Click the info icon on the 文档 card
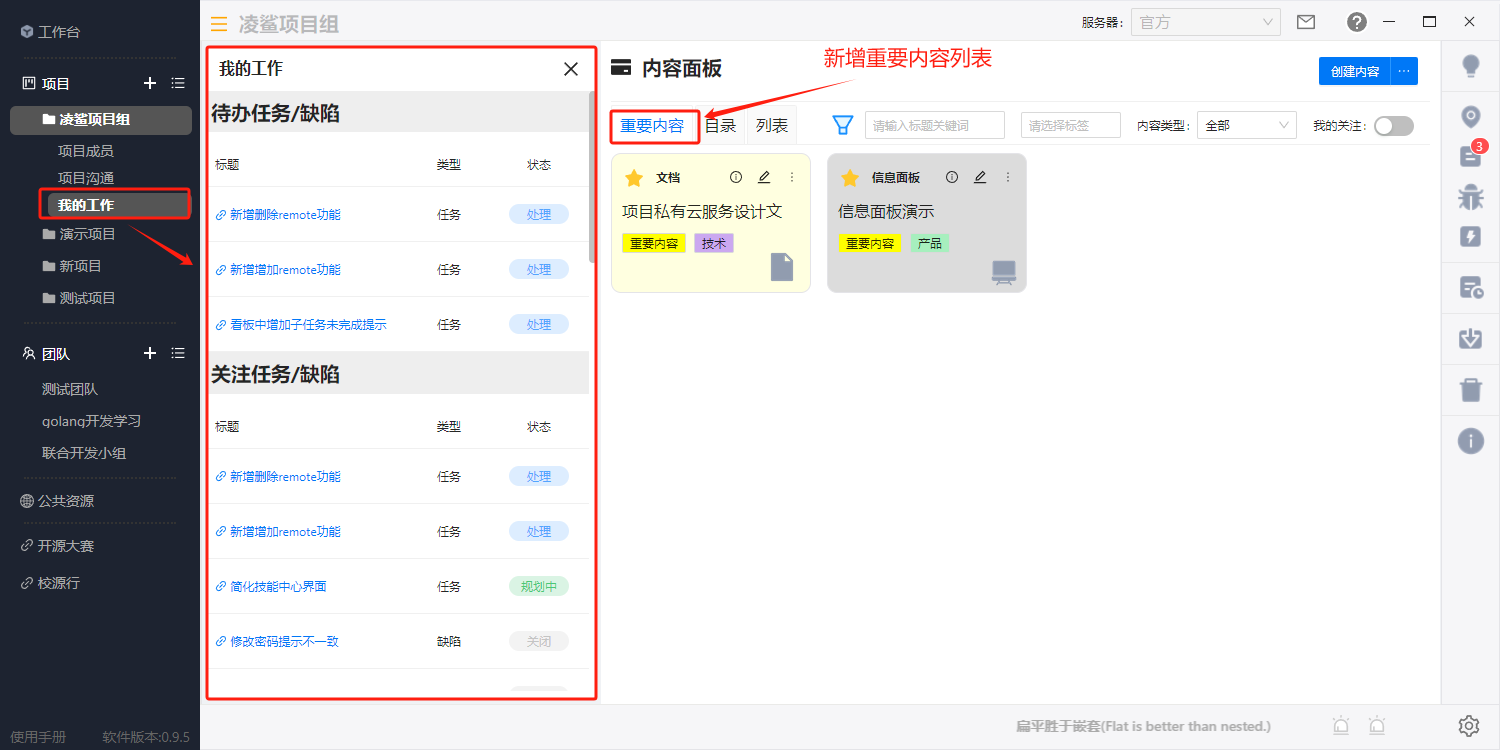Screen dimensions: 1500x750 click(736, 177)
